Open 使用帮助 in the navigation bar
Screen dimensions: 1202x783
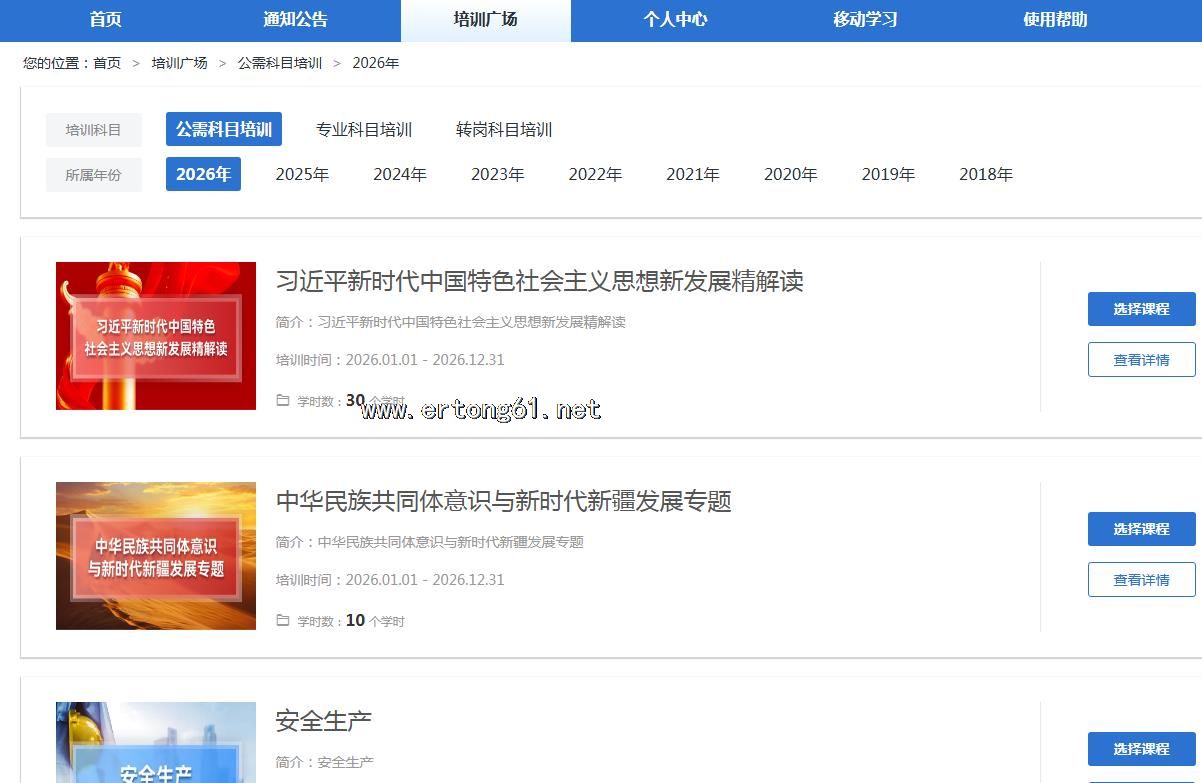1055,20
